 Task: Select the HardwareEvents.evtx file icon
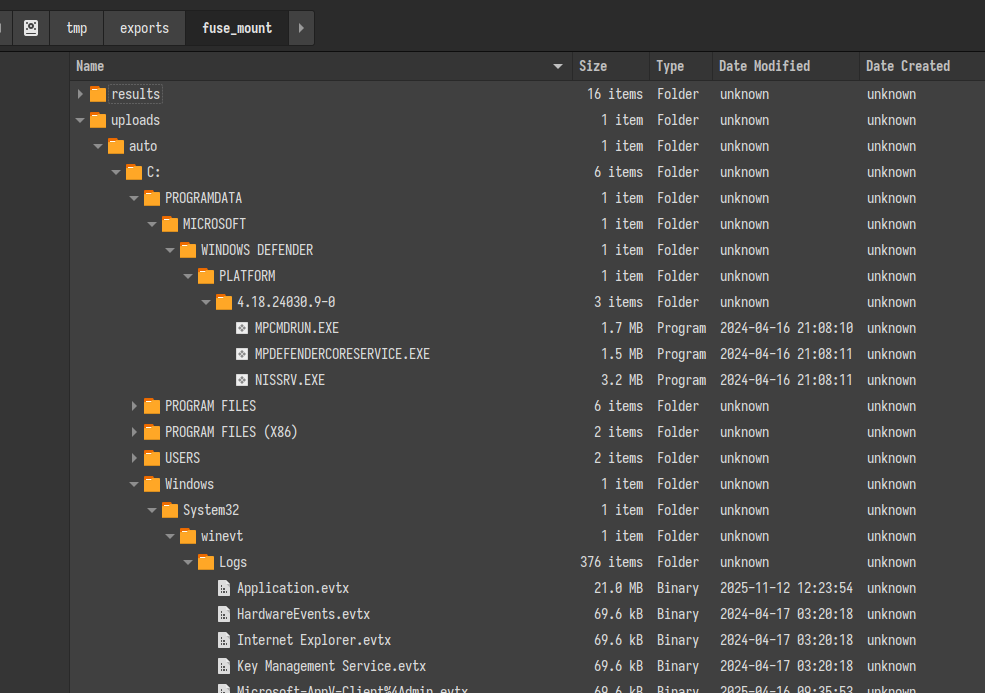point(223,614)
